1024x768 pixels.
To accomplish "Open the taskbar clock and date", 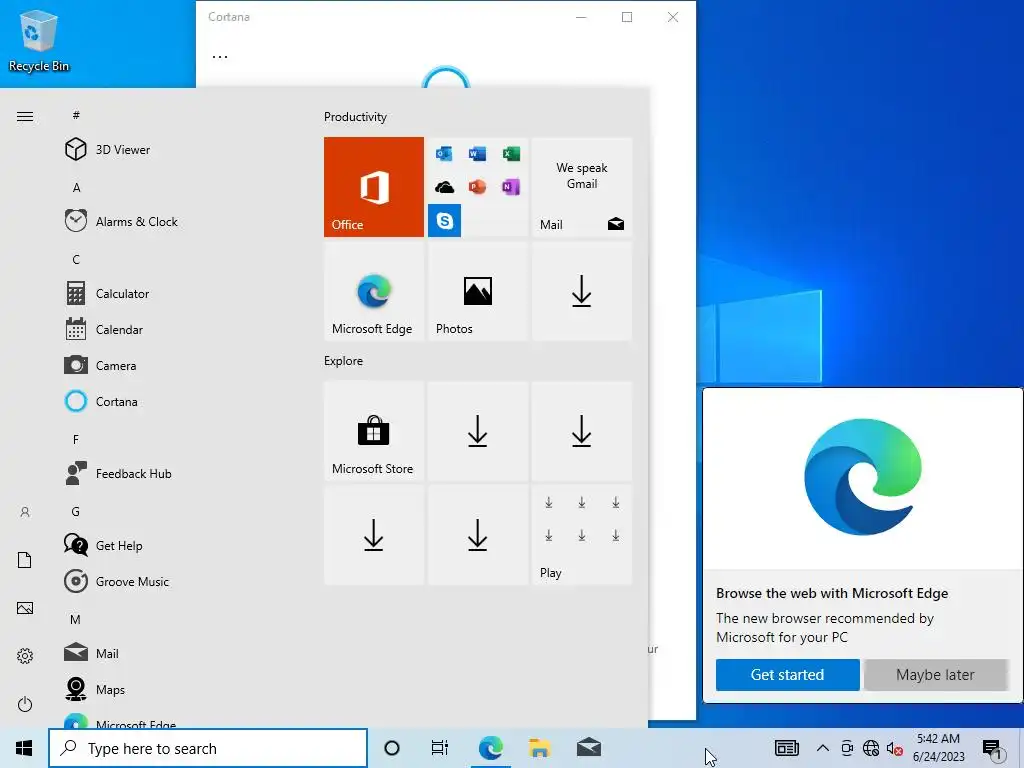I will click(x=938, y=748).
